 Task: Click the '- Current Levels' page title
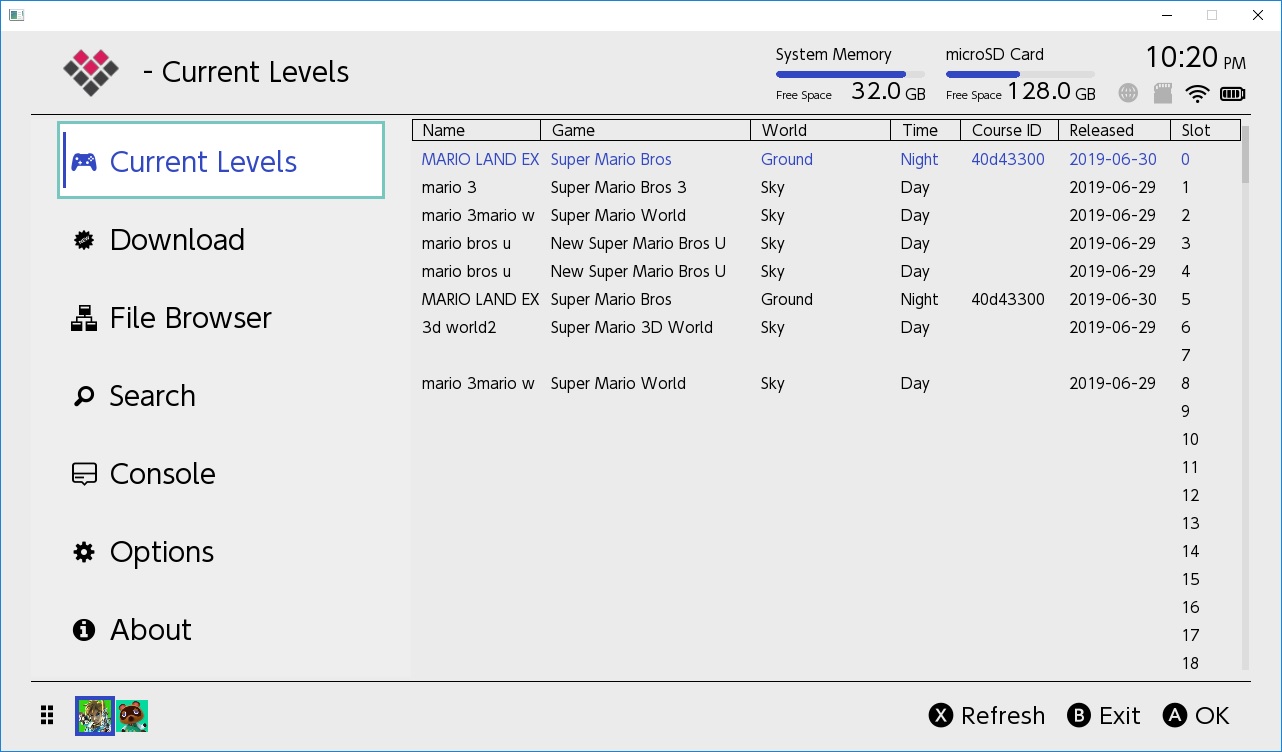[246, 72]
